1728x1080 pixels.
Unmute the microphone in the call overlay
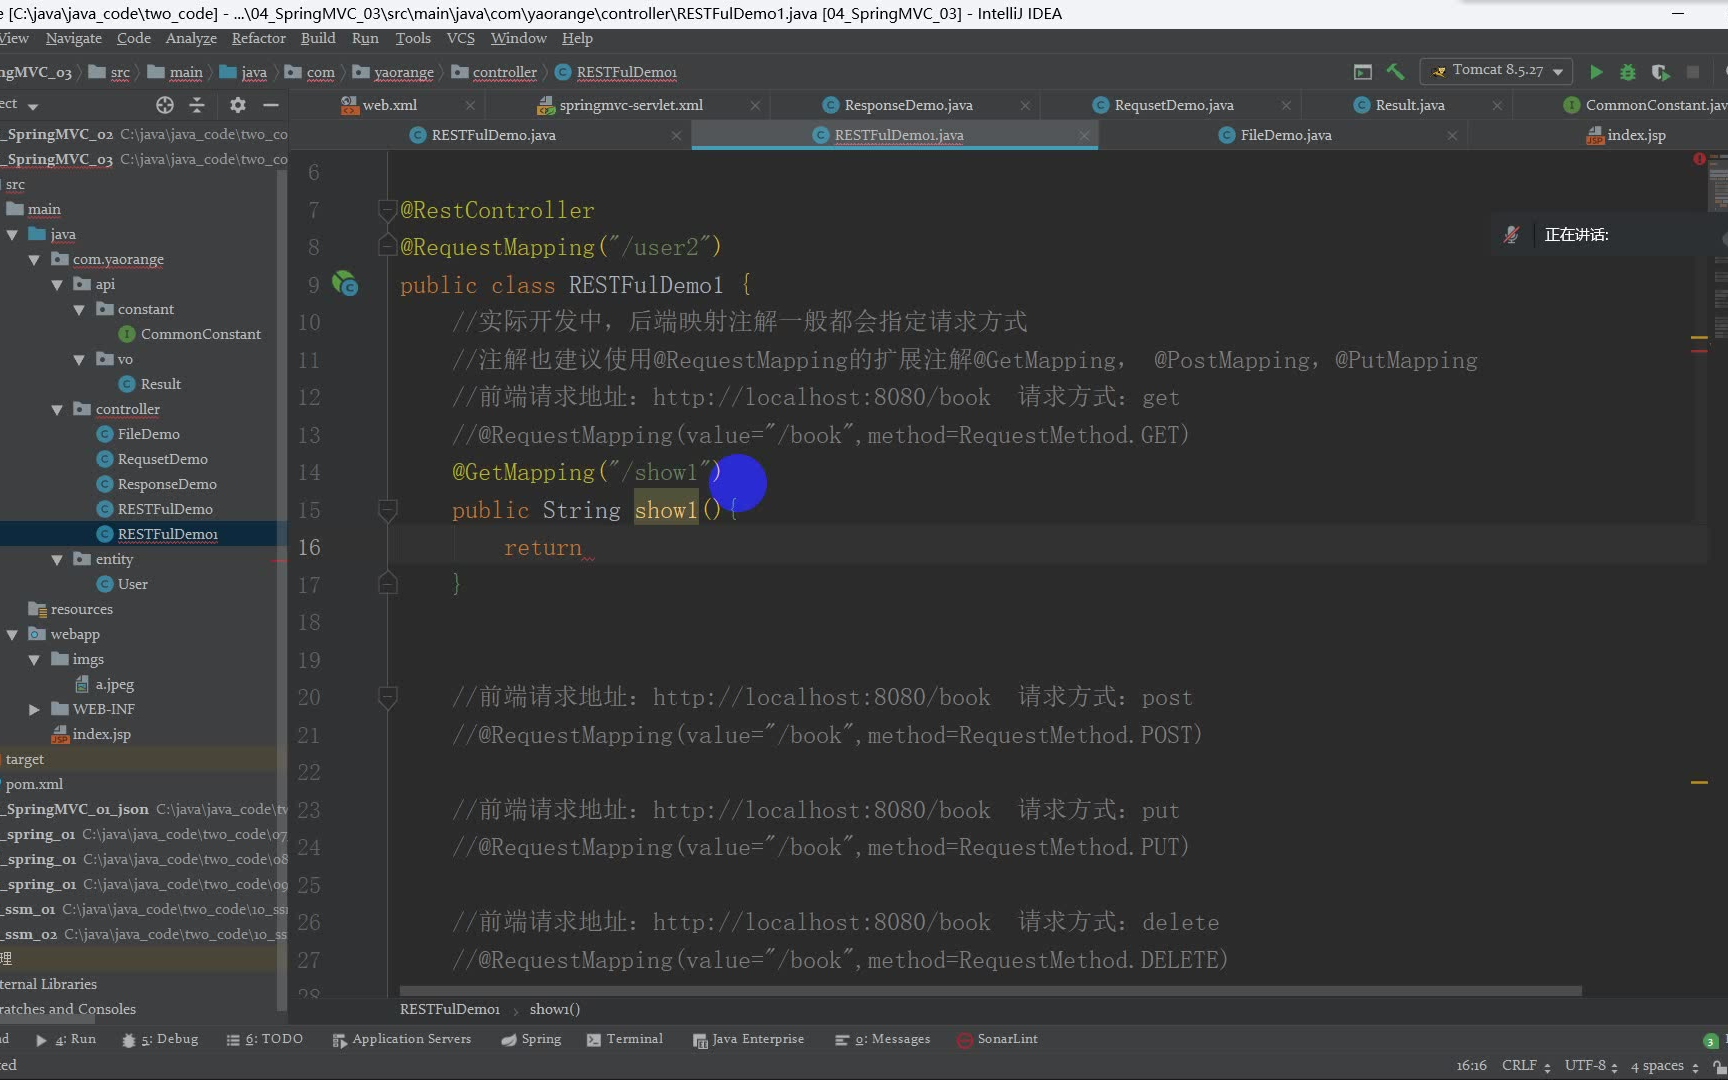pos(1511,235)
